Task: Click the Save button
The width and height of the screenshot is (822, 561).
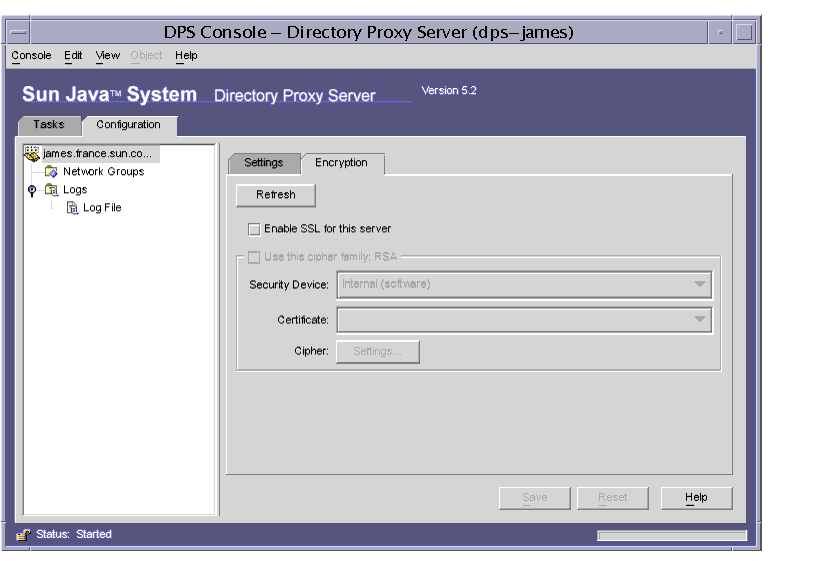Action: (x=535, y=498)
